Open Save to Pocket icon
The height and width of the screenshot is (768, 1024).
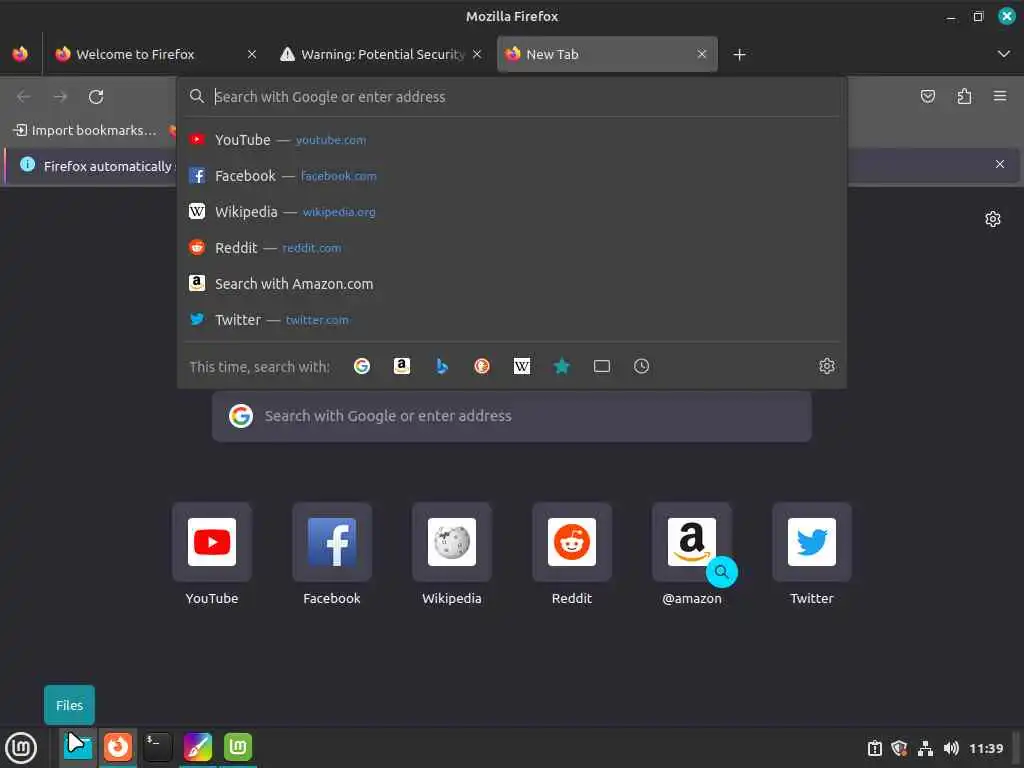(x=927, y=97)
